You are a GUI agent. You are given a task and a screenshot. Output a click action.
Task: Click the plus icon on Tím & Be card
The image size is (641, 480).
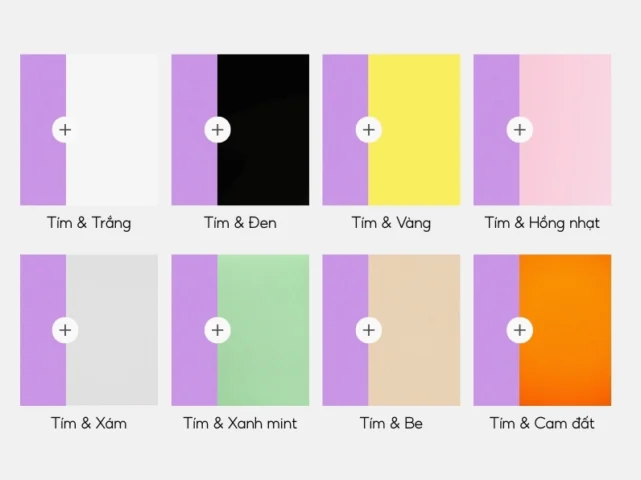tap(369, 330)
